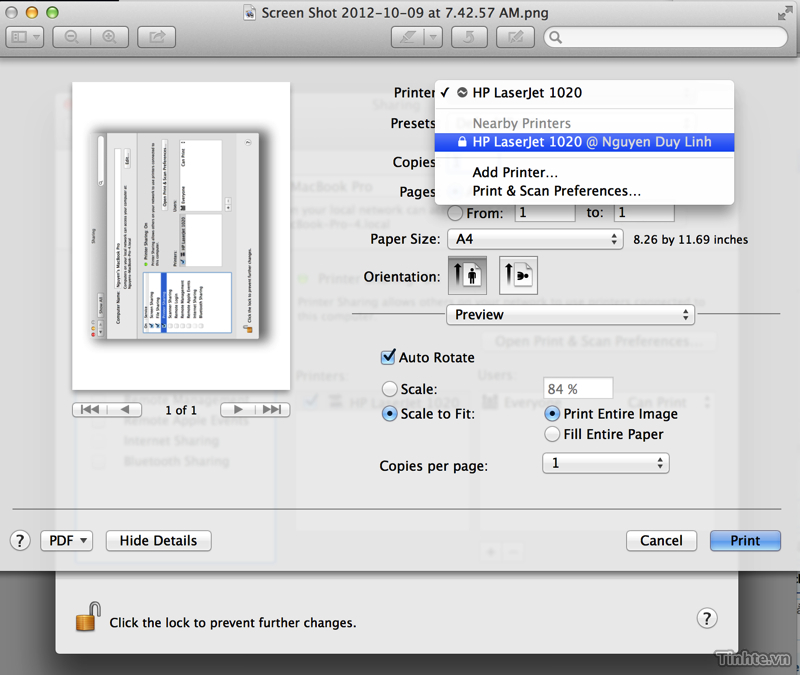
Task: Enter full screen with the arrows icon
Action: tap(784, 13)
